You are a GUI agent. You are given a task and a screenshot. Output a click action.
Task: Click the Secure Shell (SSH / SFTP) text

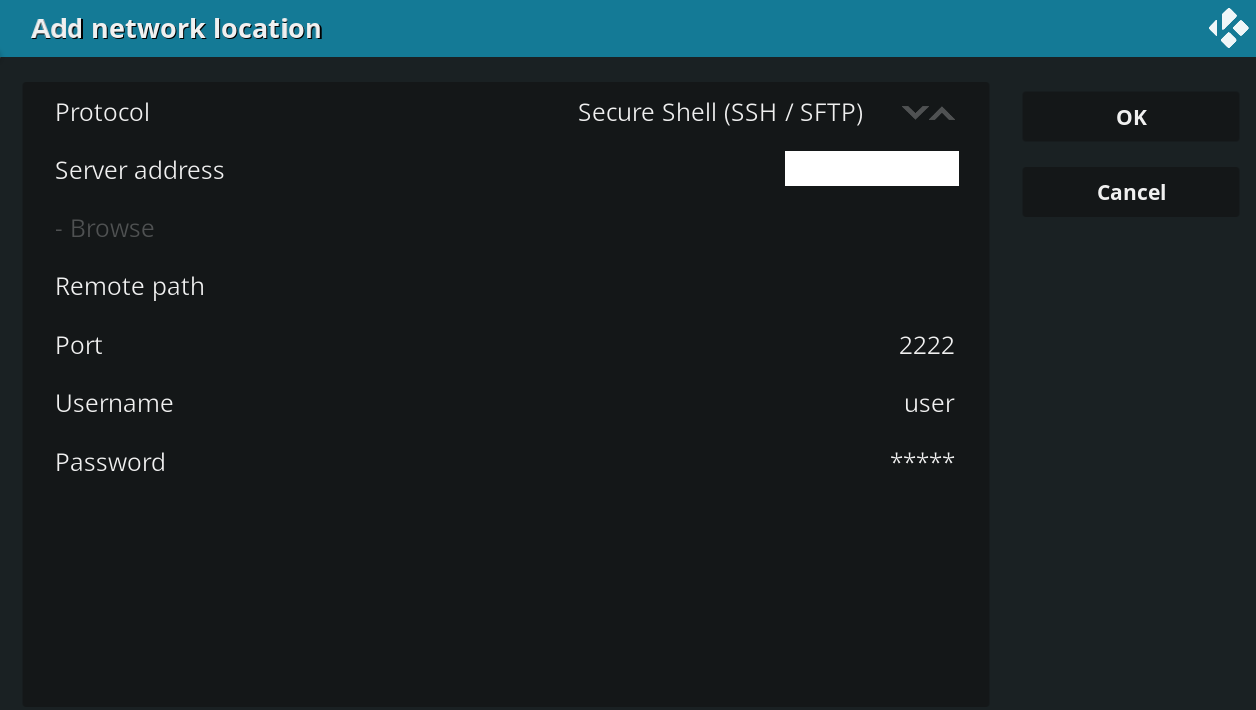coord(719,112)
